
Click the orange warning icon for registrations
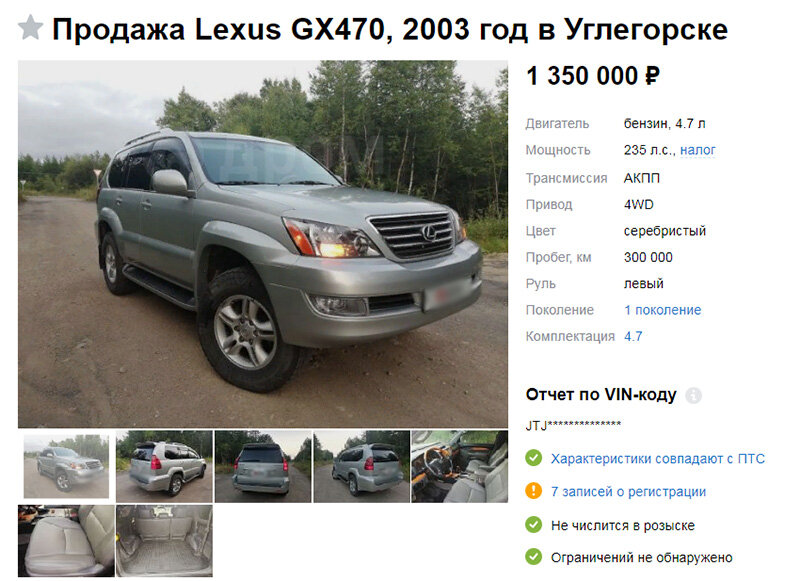pyautogui.click(x=534, y=491)
